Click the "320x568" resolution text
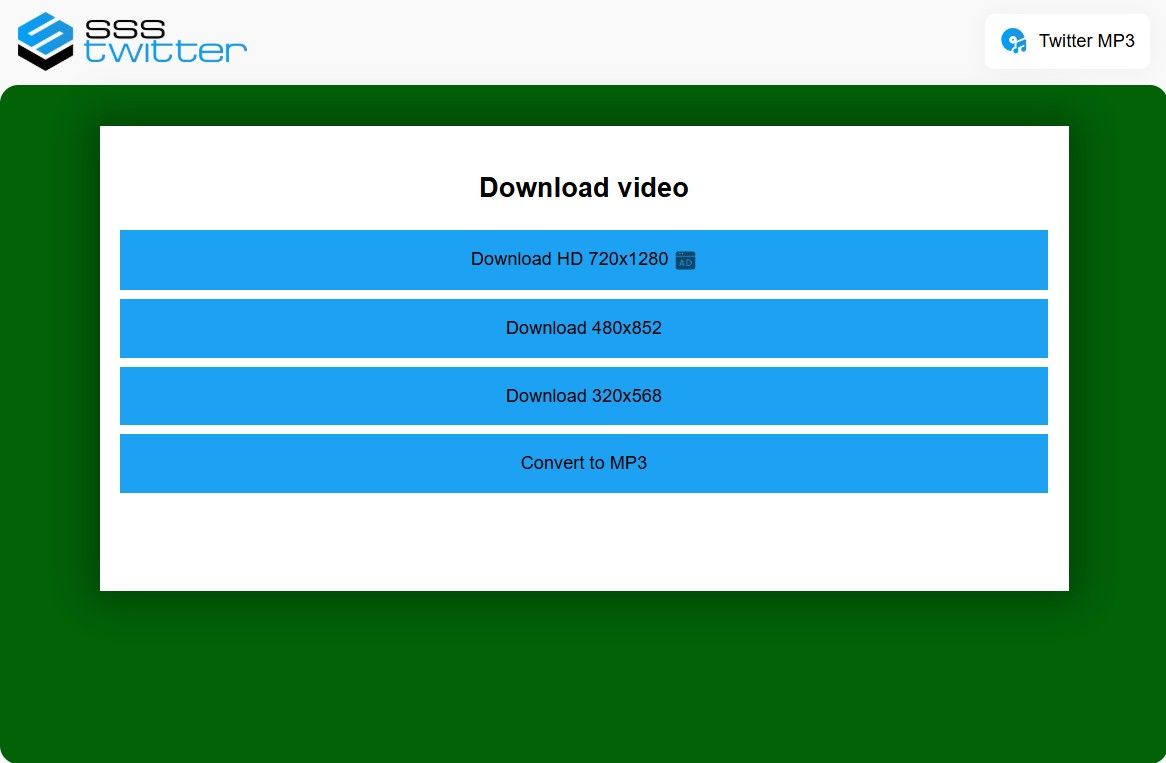 pos(622,396)
